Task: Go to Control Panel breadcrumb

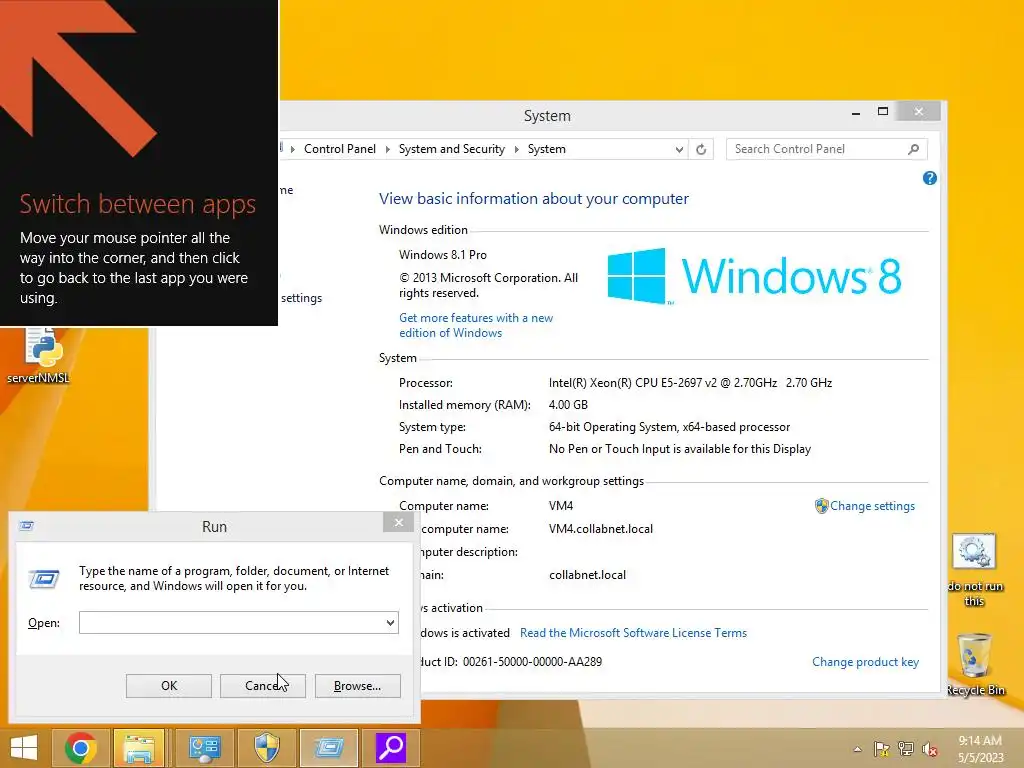Action: (340, 149)
